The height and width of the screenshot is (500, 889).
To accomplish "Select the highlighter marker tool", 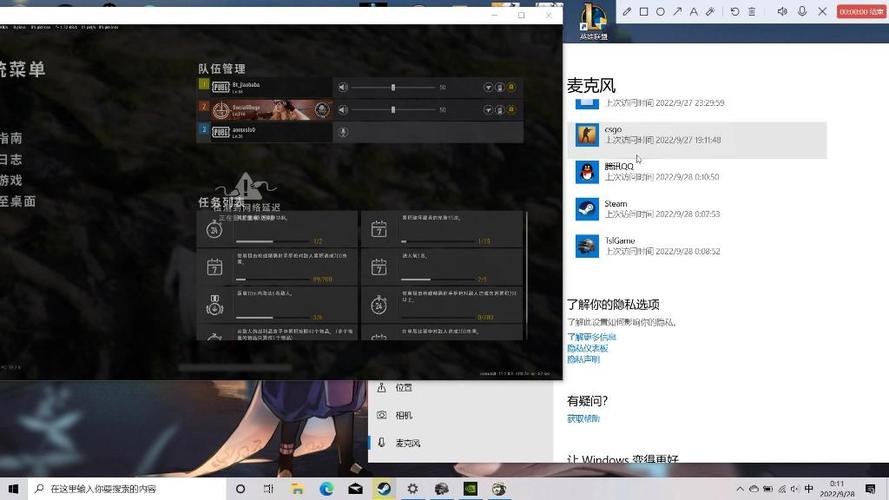I will tap(710, 11).
